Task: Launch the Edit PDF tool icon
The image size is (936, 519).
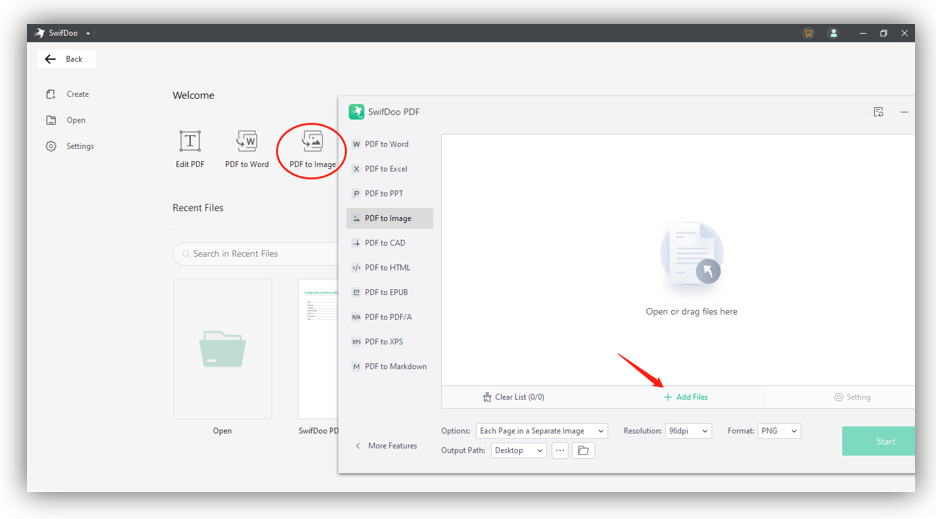Action: [x=190, y=149]
